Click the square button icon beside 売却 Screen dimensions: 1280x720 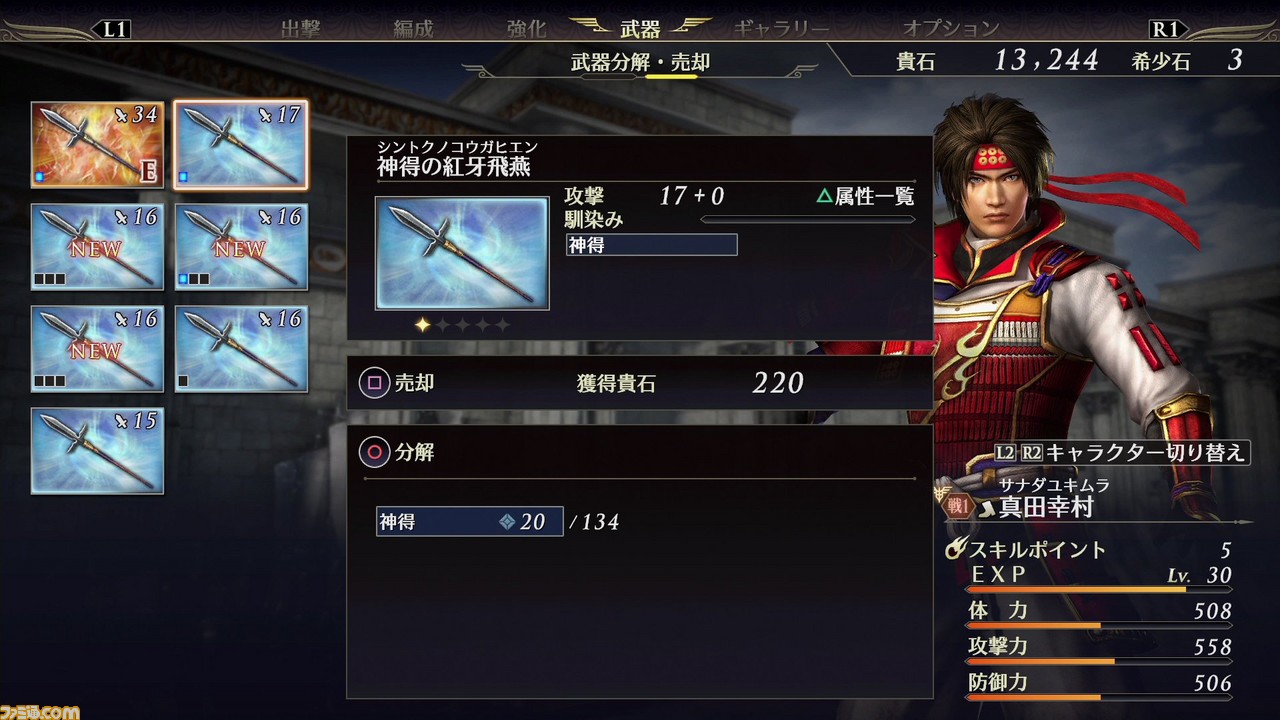coord(375,383)
